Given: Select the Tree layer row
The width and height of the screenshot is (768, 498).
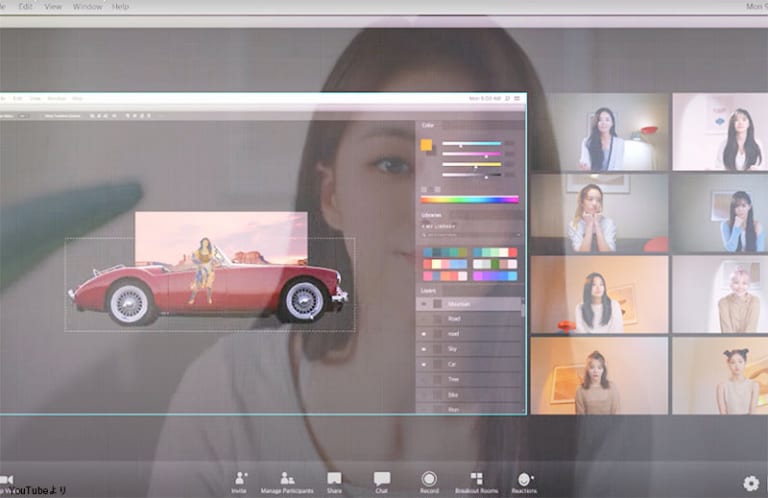Looking at the screenshot, I should [469, 379].
